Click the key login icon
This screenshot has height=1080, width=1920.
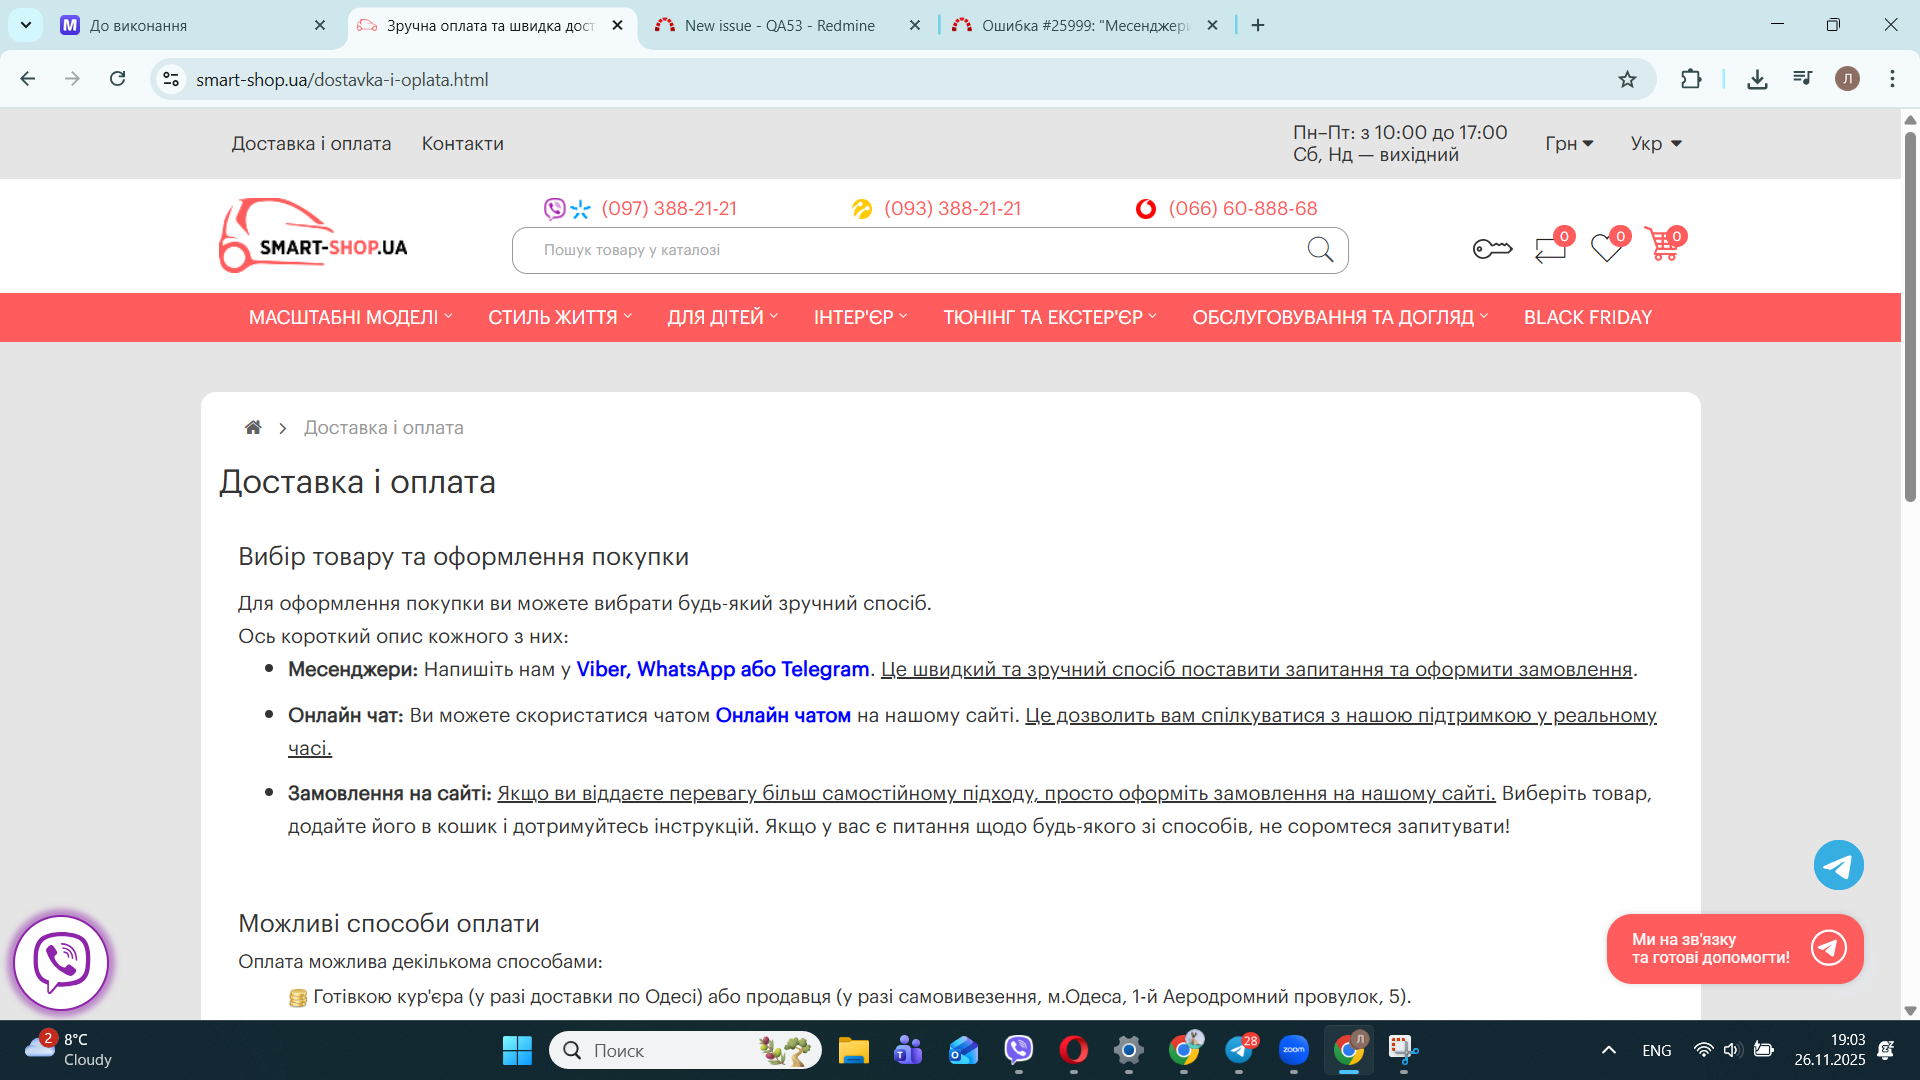[1492, 248]
